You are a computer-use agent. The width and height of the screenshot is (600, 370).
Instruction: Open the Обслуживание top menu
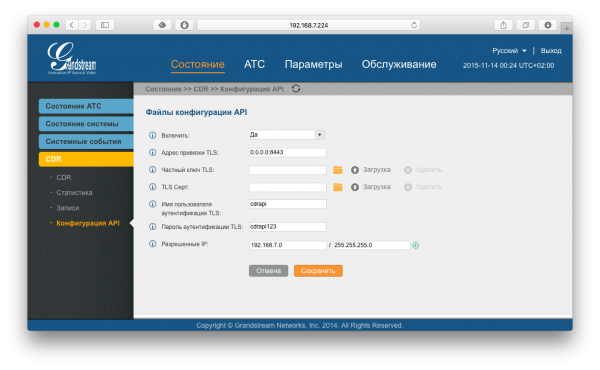coord(399,64)
